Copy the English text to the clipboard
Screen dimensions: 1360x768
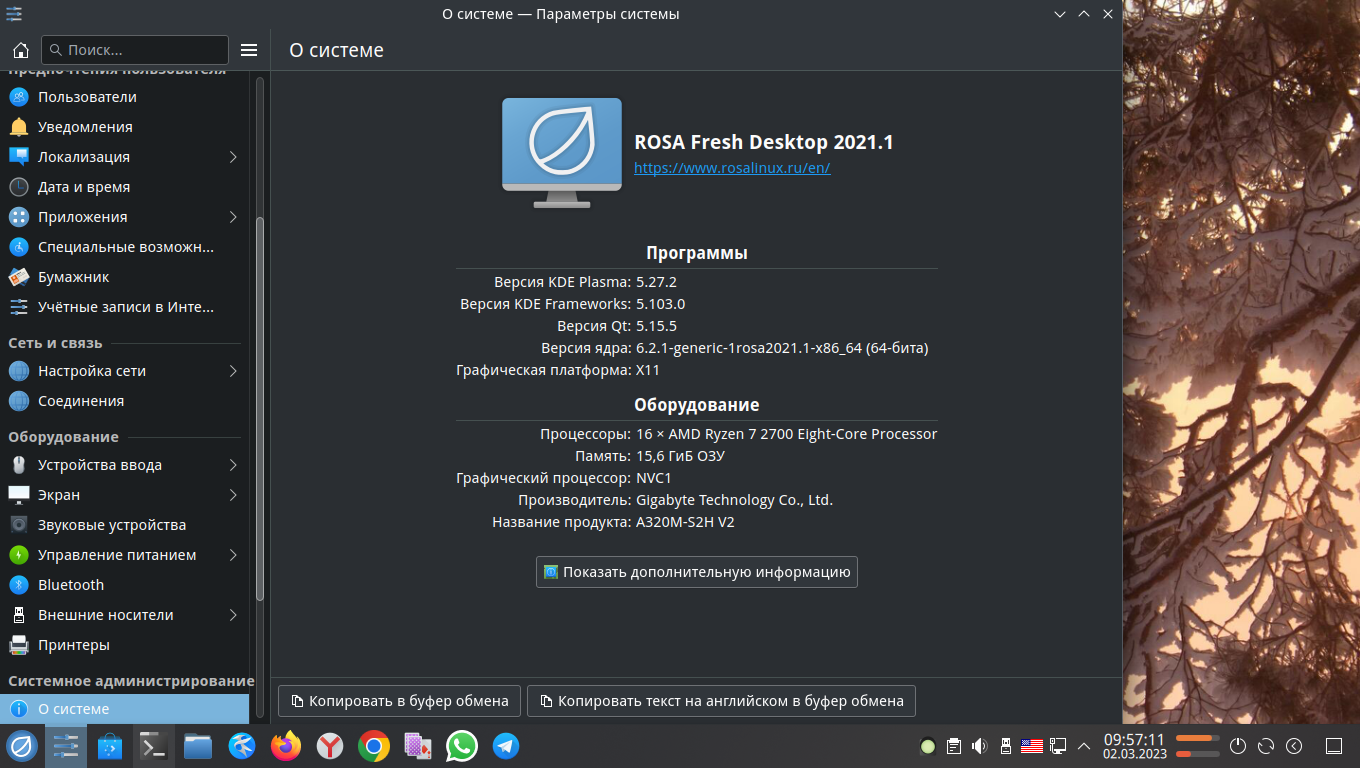(x=721, y=701)
